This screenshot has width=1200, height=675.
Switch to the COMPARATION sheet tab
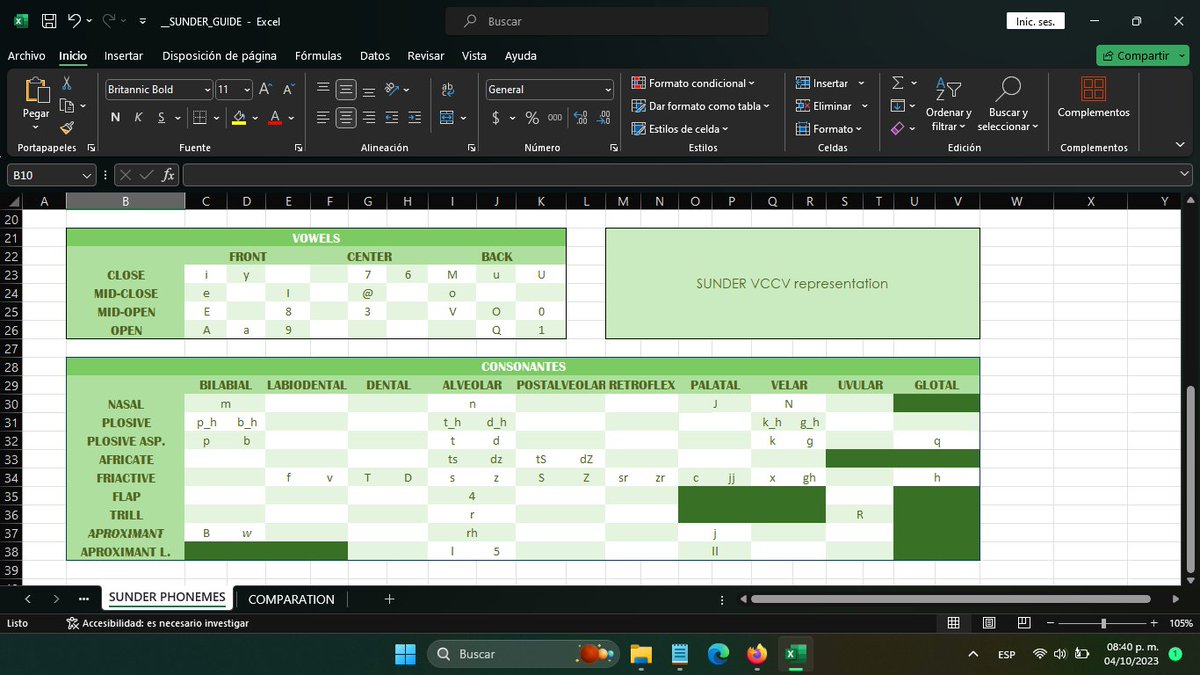coord(291,599)
